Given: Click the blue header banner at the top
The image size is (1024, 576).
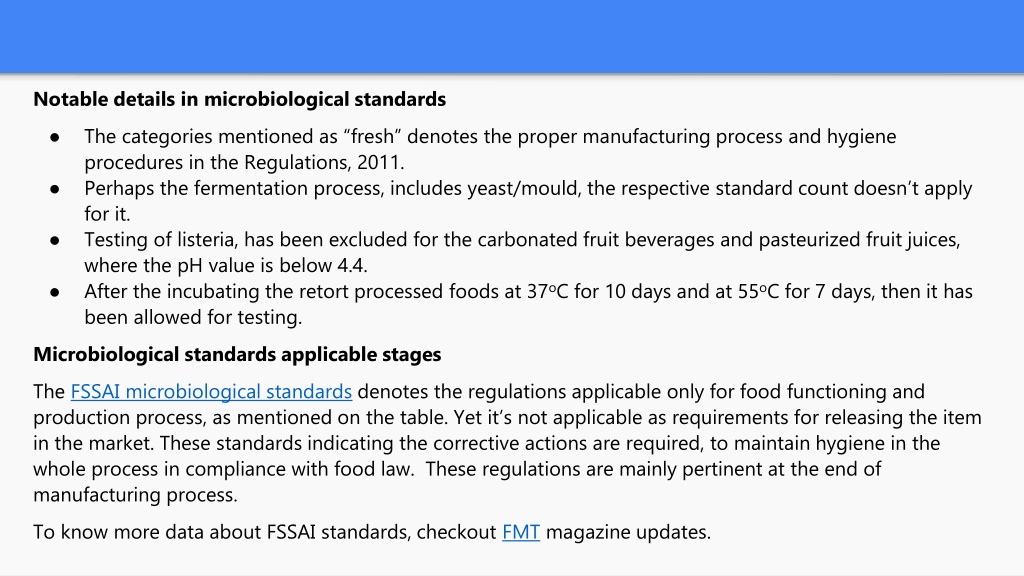Looking at the screenshot, I should pyautogui.click(x=512, y=36).
